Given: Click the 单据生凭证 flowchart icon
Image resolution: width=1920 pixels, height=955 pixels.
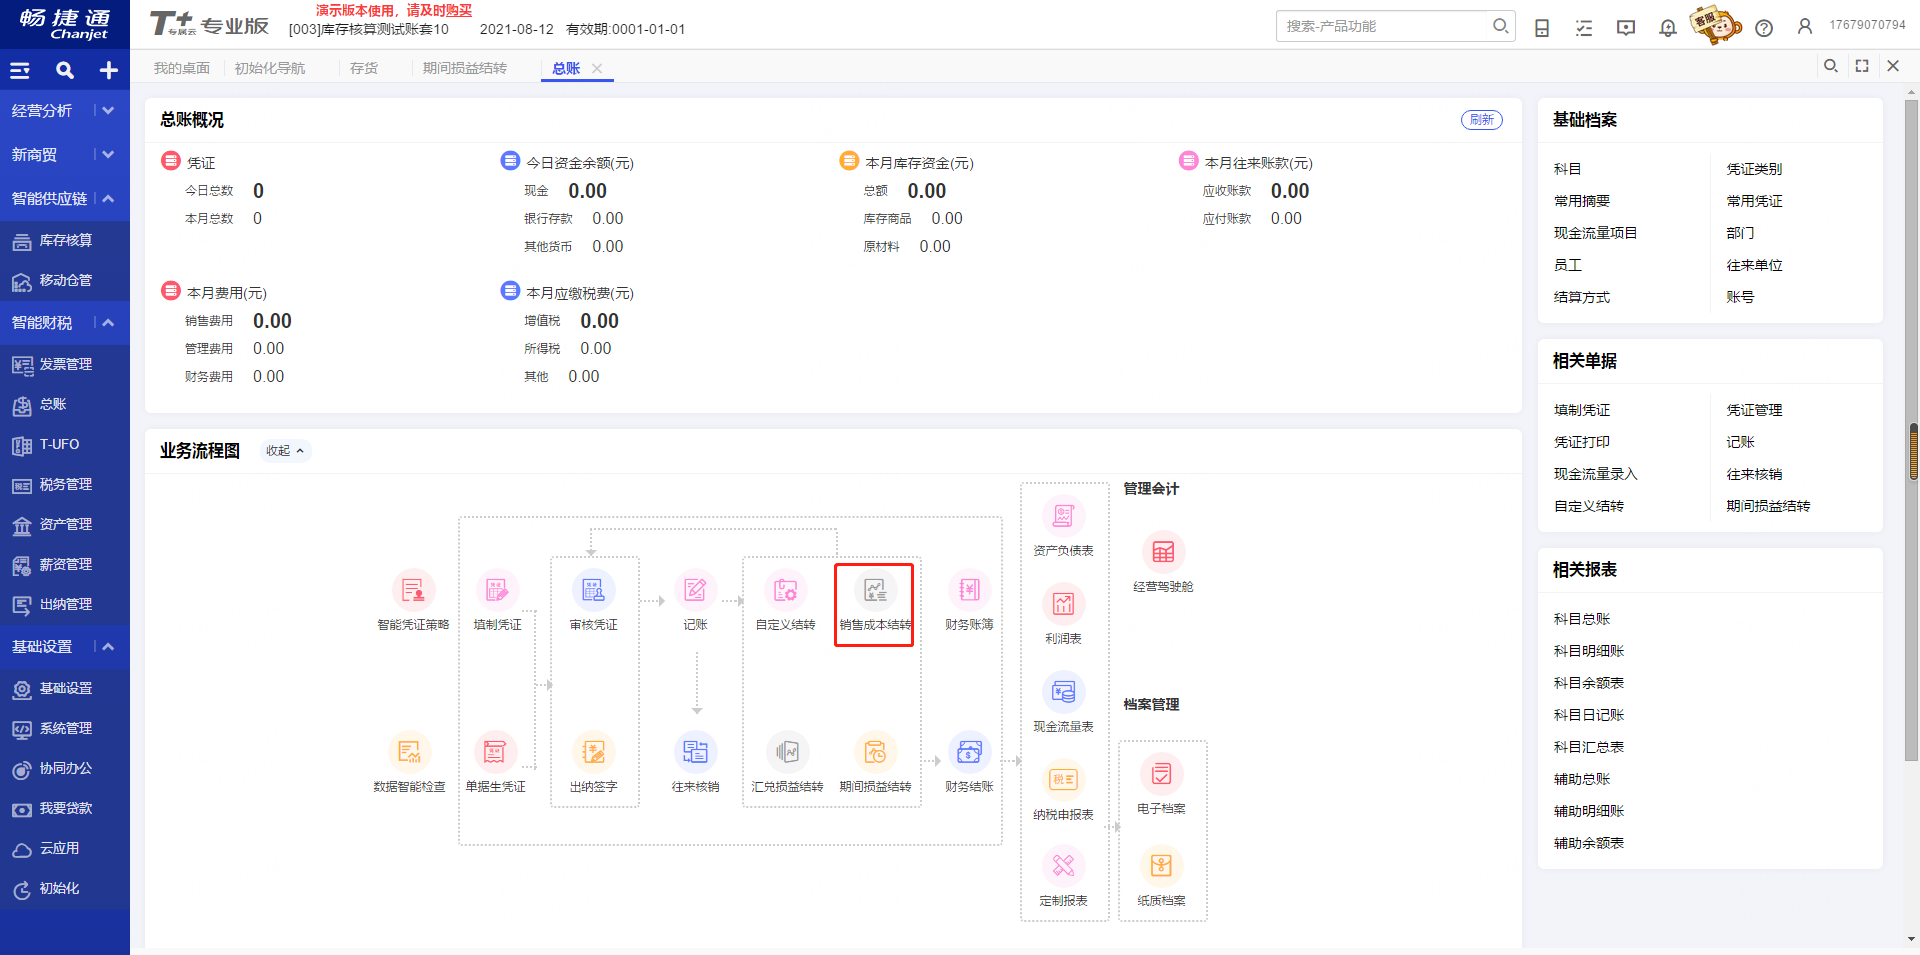Looking at the screenshot, I should 495,752.
